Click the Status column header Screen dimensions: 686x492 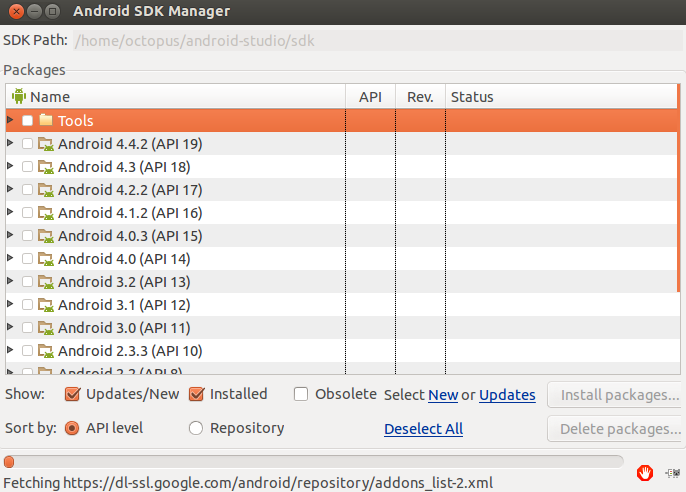[561, 96]
